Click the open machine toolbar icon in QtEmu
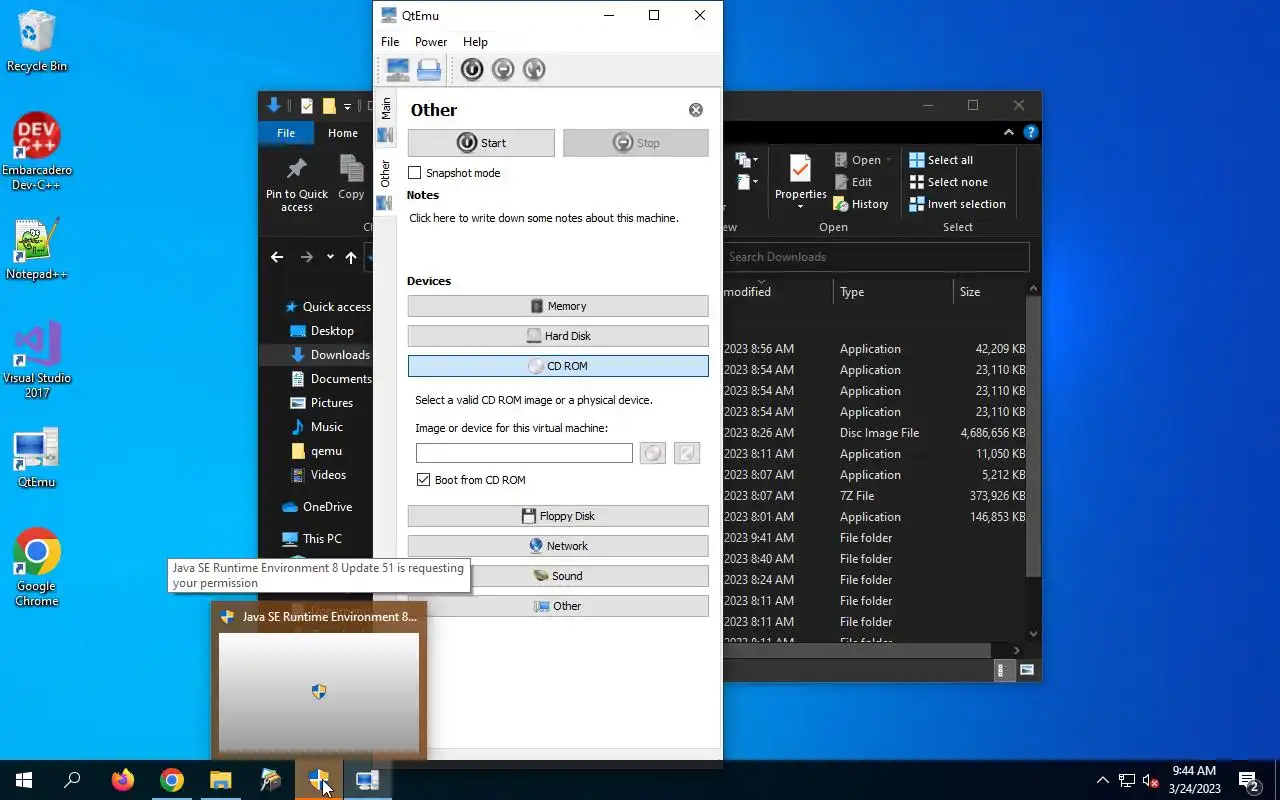1280x800 pixels. point(429,69)
